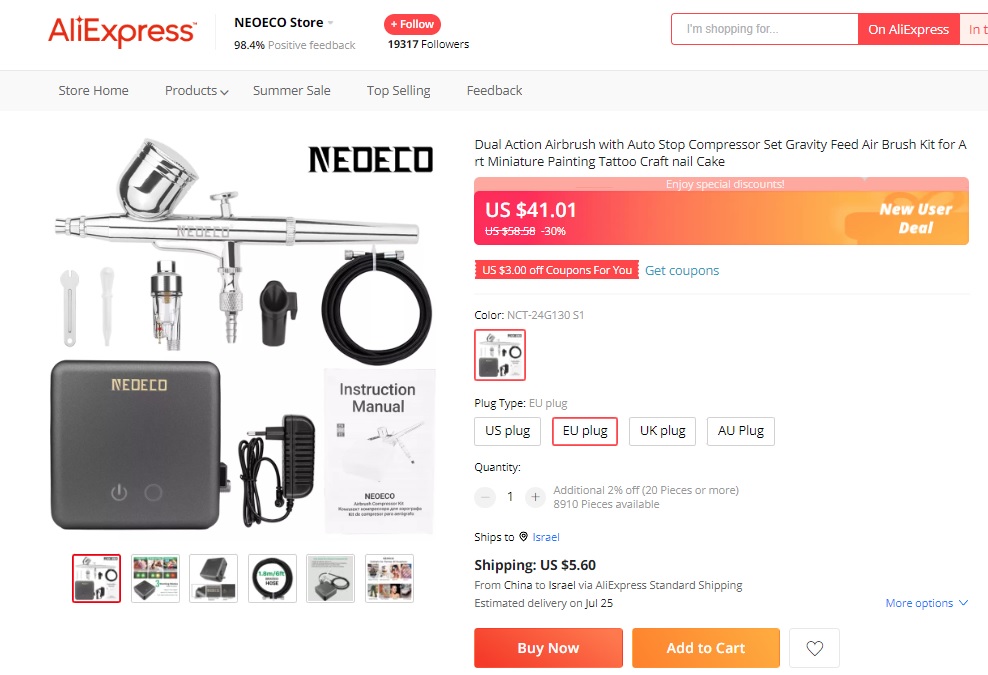Click the search input field

point(765,29)
